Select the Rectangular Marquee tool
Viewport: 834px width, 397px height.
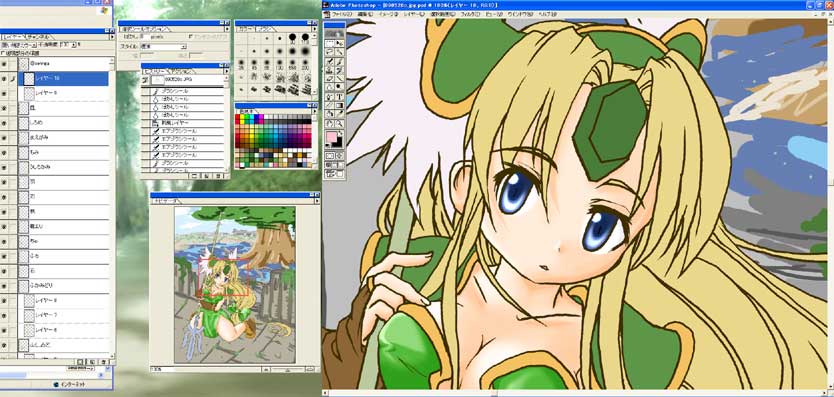pyautogui.click(x=329, y=43)
